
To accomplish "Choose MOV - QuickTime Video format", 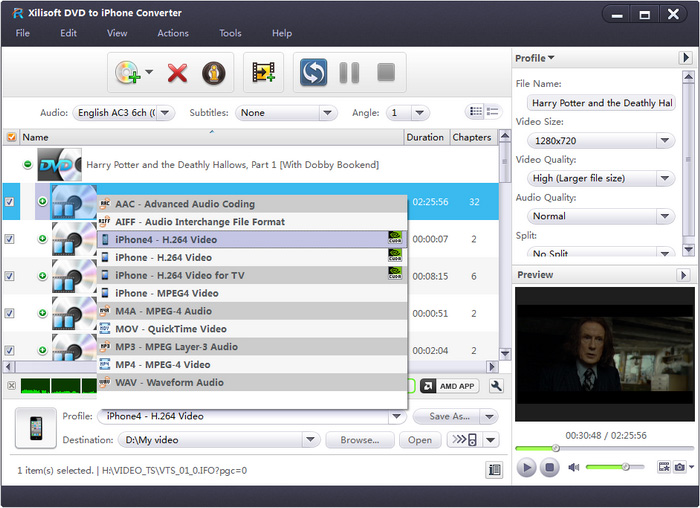I will point(252,329).
